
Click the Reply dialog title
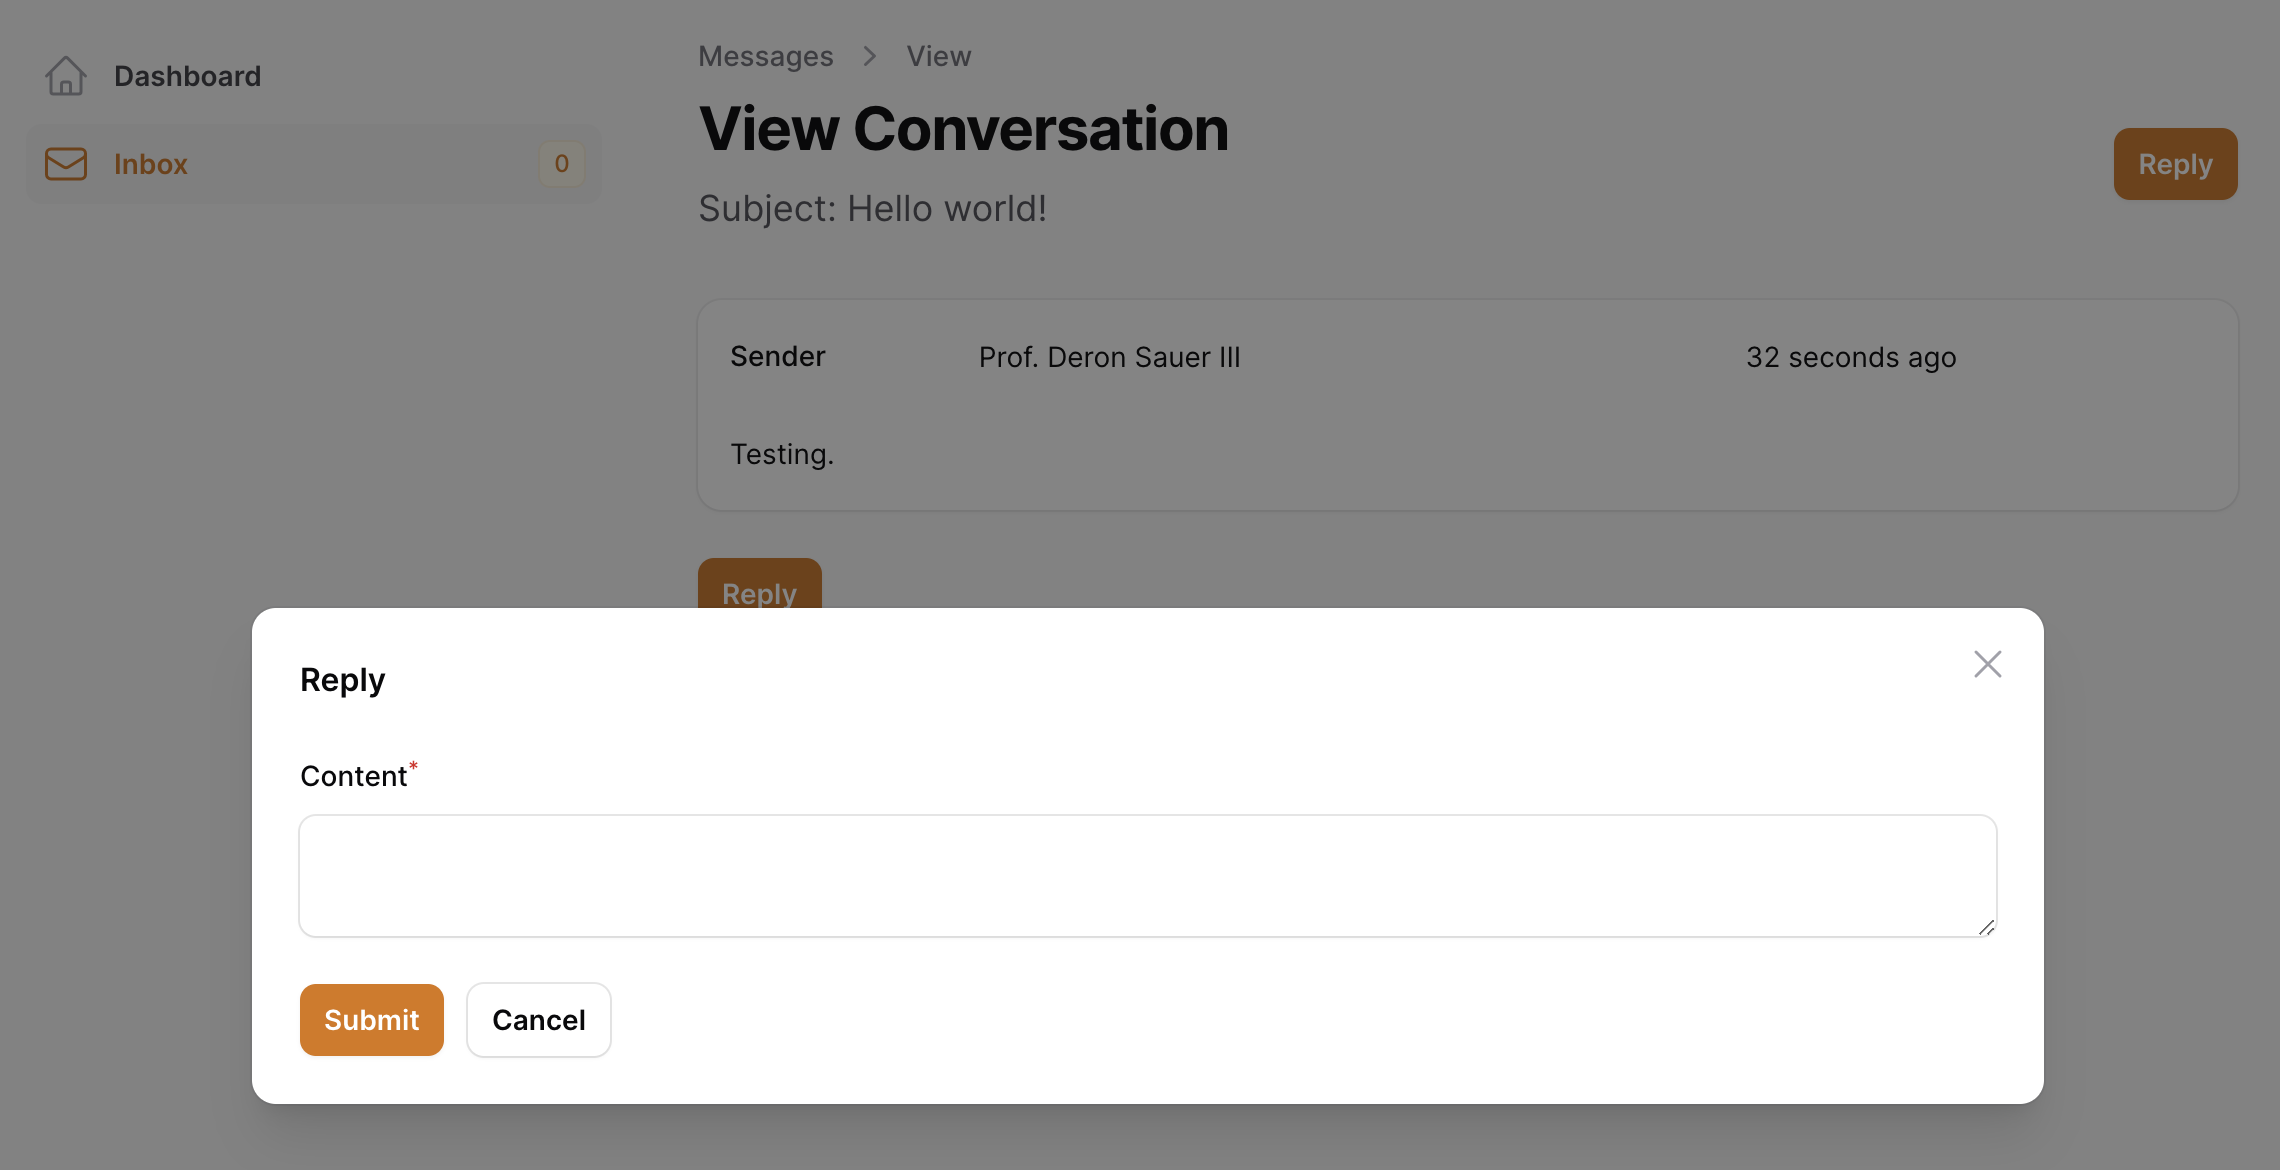pos(342,679)
